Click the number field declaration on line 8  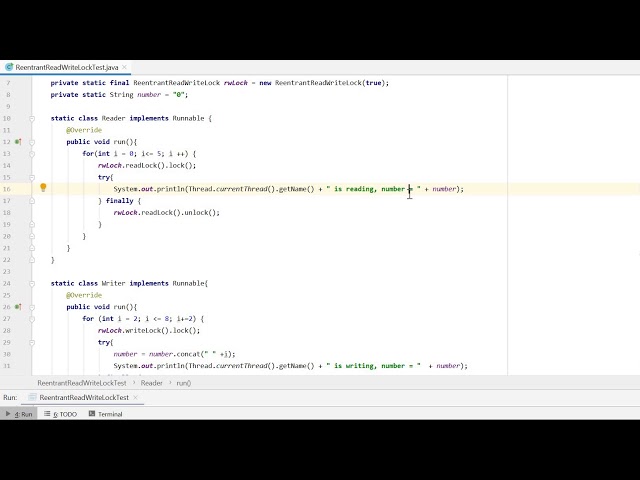[149, 95]
